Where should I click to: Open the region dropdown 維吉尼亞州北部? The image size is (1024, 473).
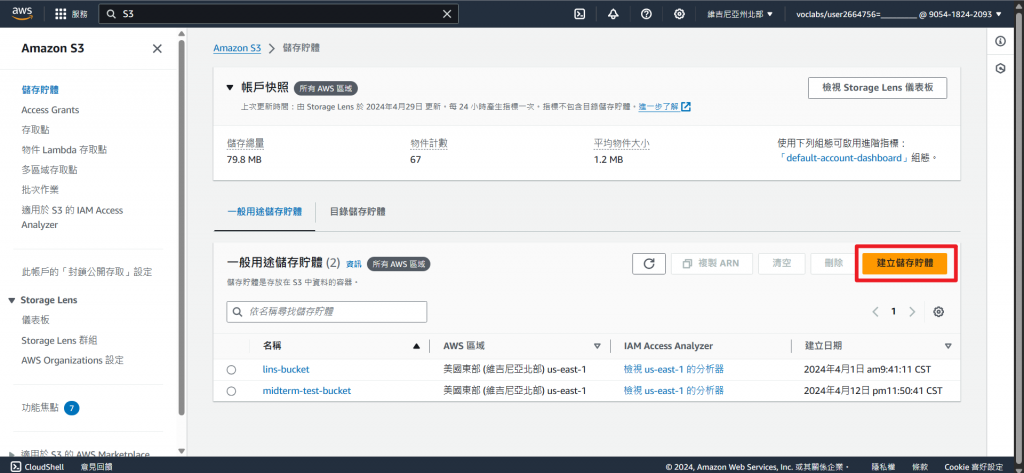pyautogui.click(x=741, y=14)
